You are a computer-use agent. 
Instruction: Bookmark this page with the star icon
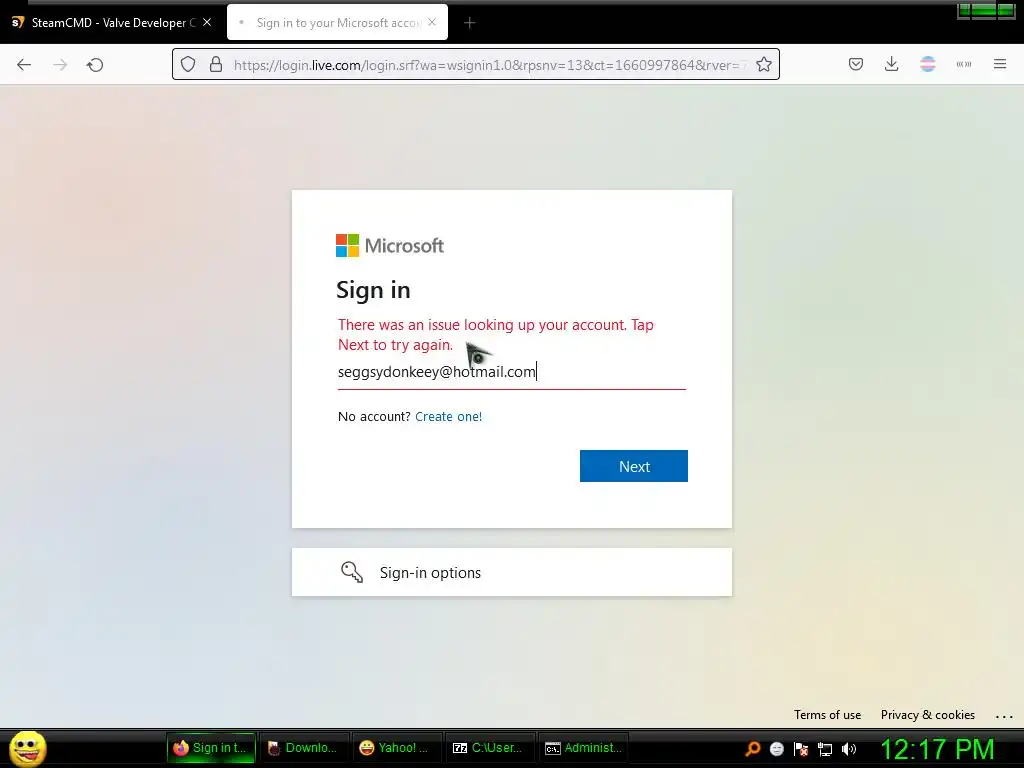(x=763, y=64)
